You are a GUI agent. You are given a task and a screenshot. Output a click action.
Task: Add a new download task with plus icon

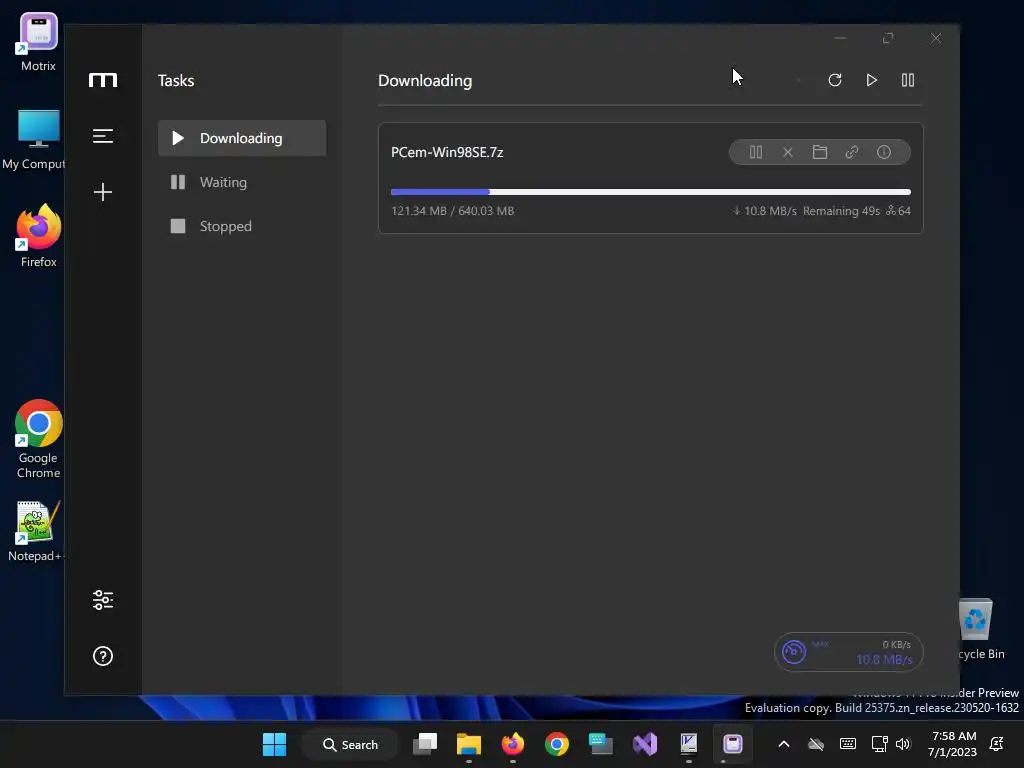[103, 192]
